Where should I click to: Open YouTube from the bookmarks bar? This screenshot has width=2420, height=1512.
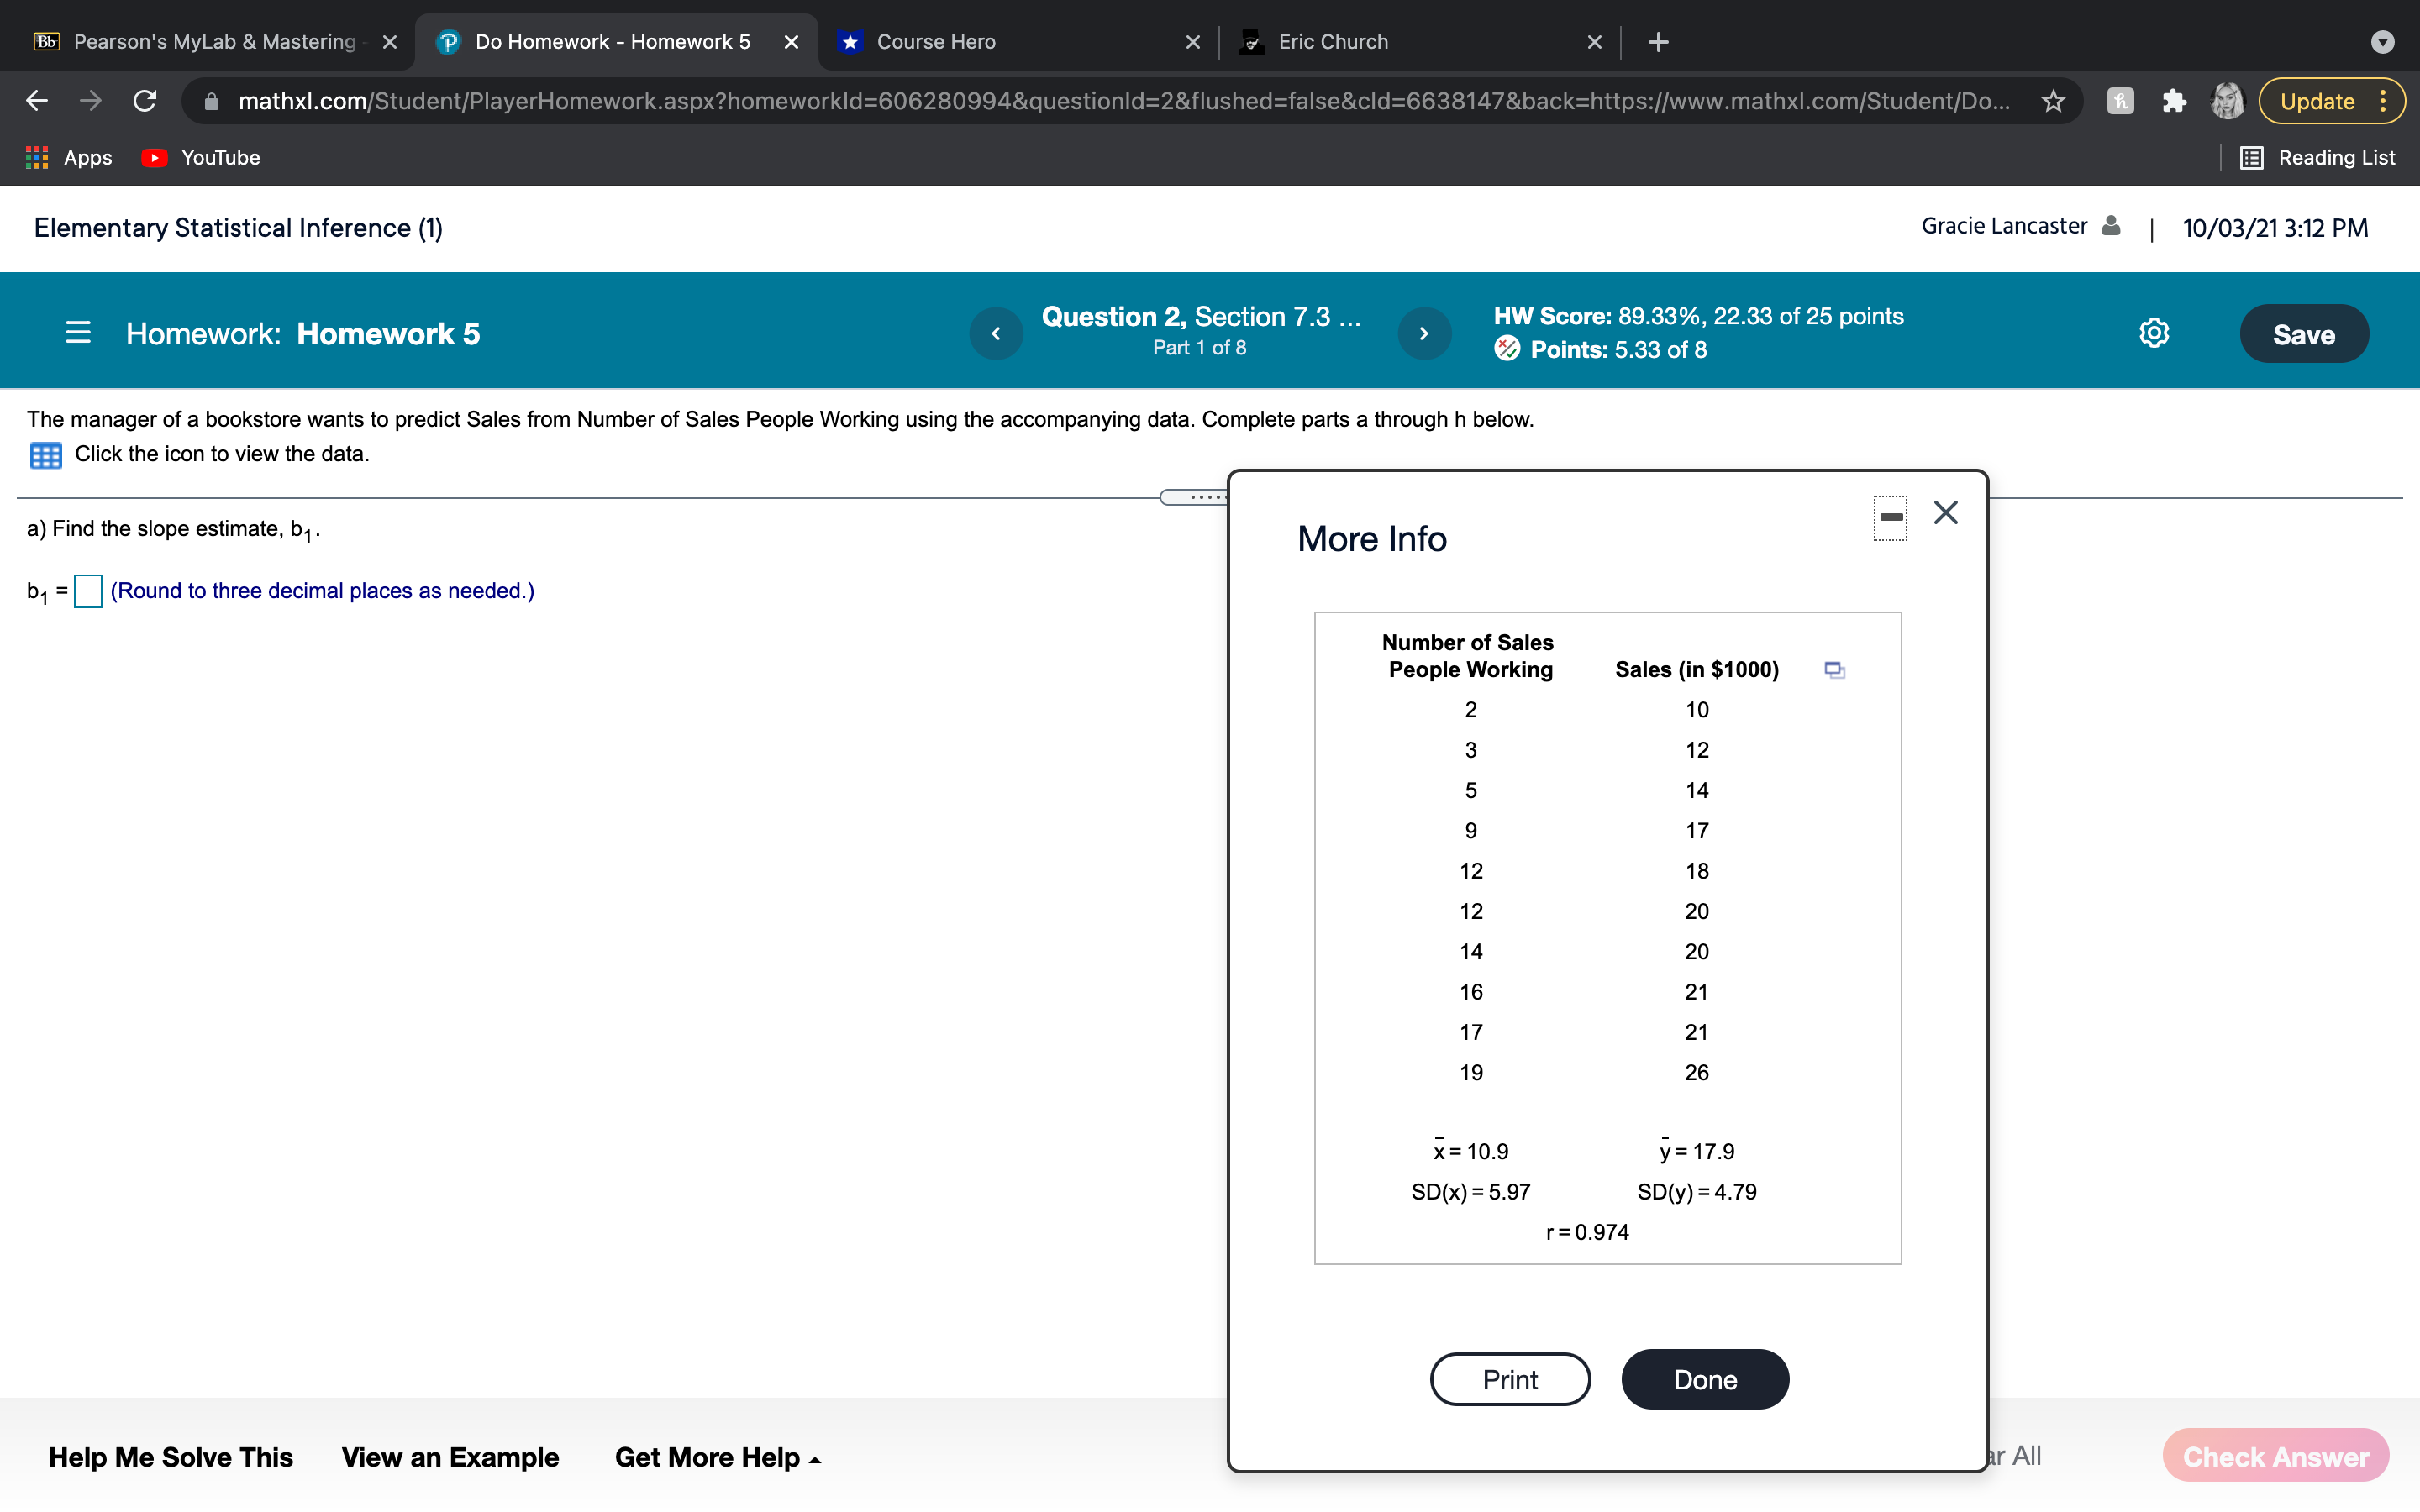point(199,157)
